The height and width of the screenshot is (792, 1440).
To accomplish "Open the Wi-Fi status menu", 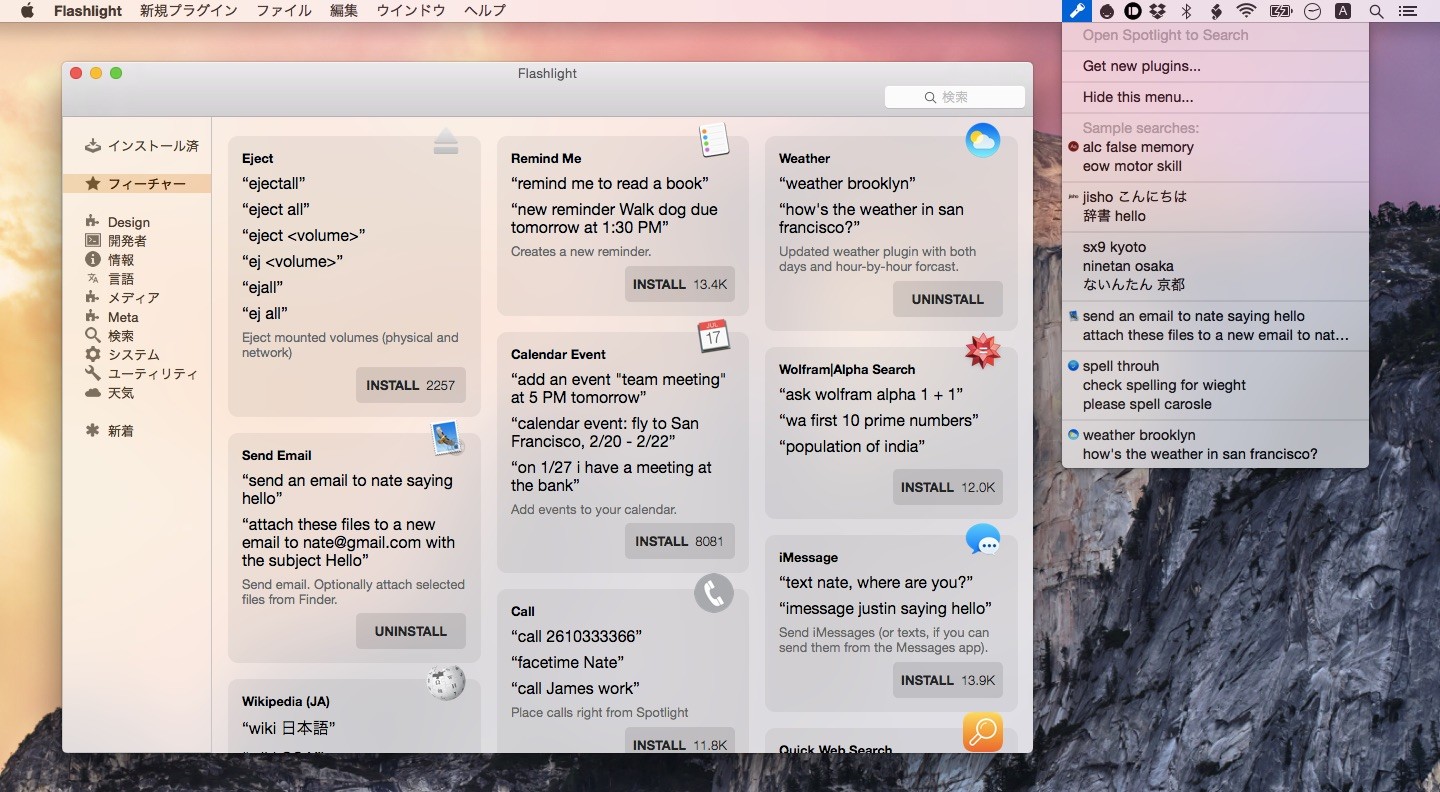I will pyautogui.click(x=1246, y=11).
